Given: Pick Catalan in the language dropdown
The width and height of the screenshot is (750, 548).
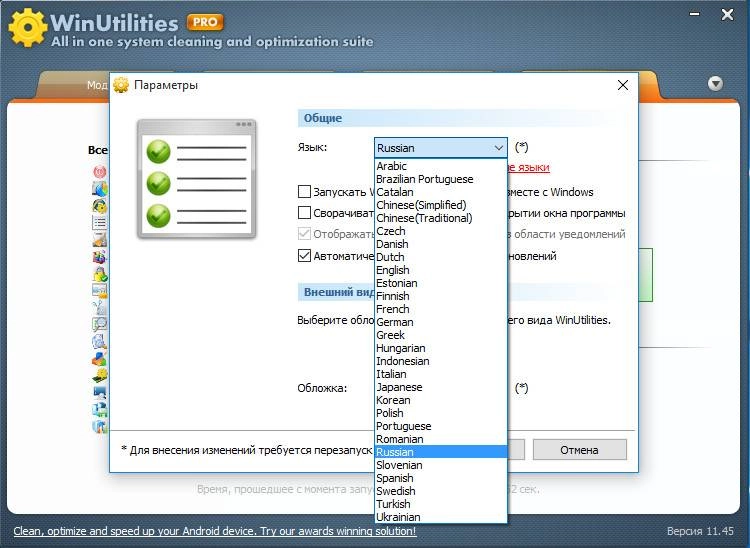Looking at the screenshot, I should [441, 192].
